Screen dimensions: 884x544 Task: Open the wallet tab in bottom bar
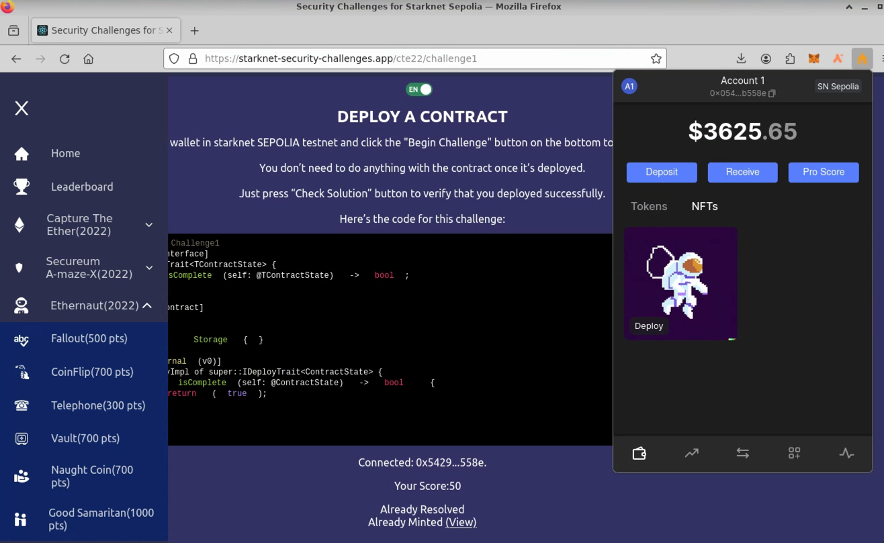click(639, 453)
